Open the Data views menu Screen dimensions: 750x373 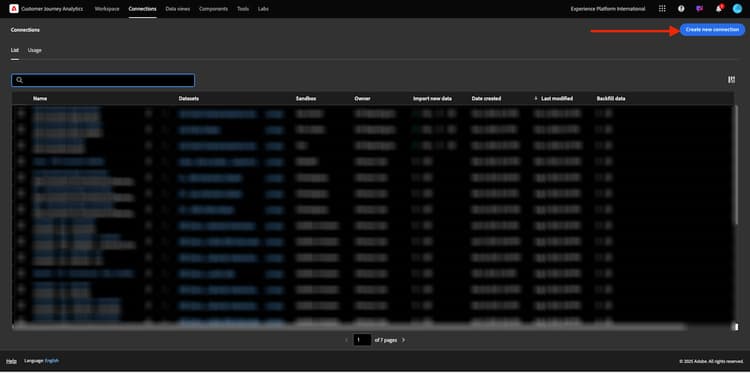click(177, 9)
